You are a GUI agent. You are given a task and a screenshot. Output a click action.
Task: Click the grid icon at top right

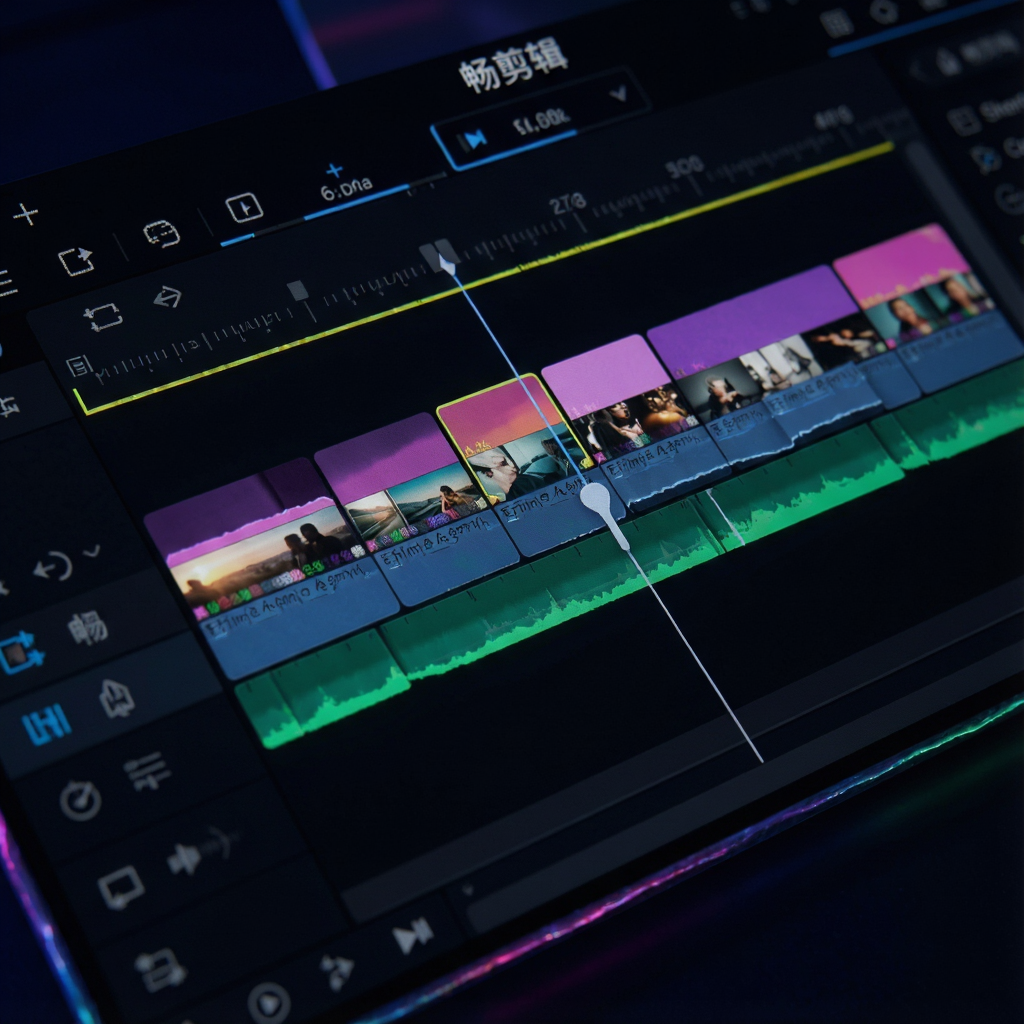point(836,24)
